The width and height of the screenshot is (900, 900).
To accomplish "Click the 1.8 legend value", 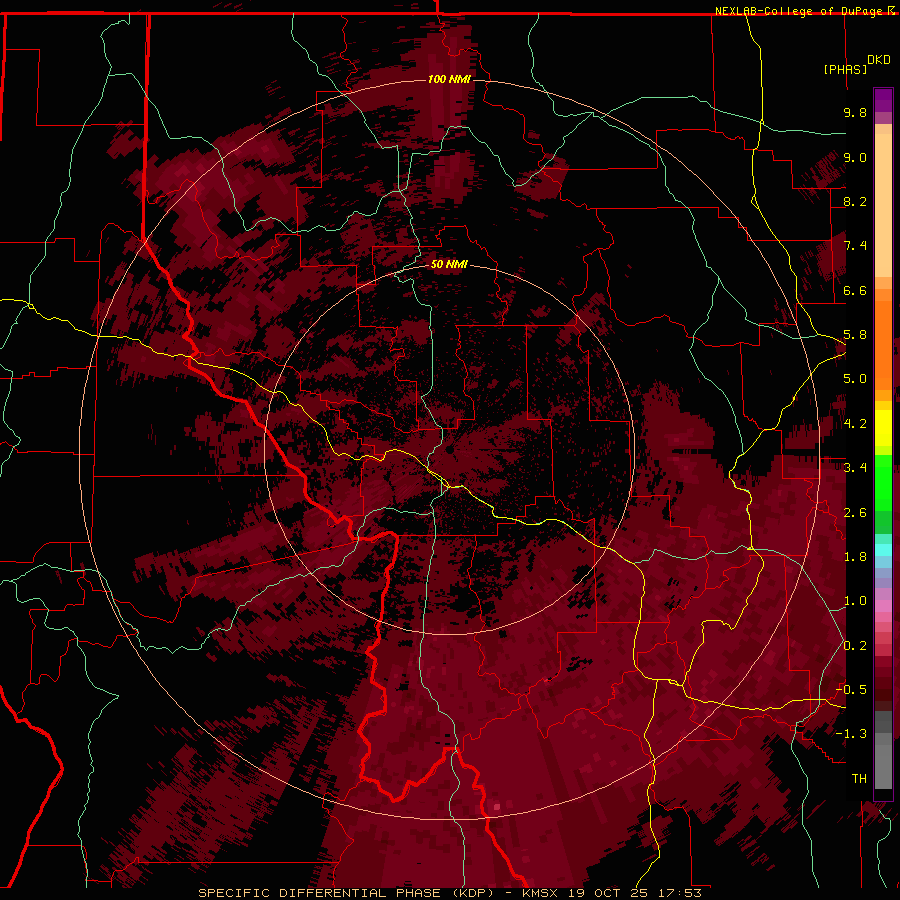I will [x=855, y=557].
